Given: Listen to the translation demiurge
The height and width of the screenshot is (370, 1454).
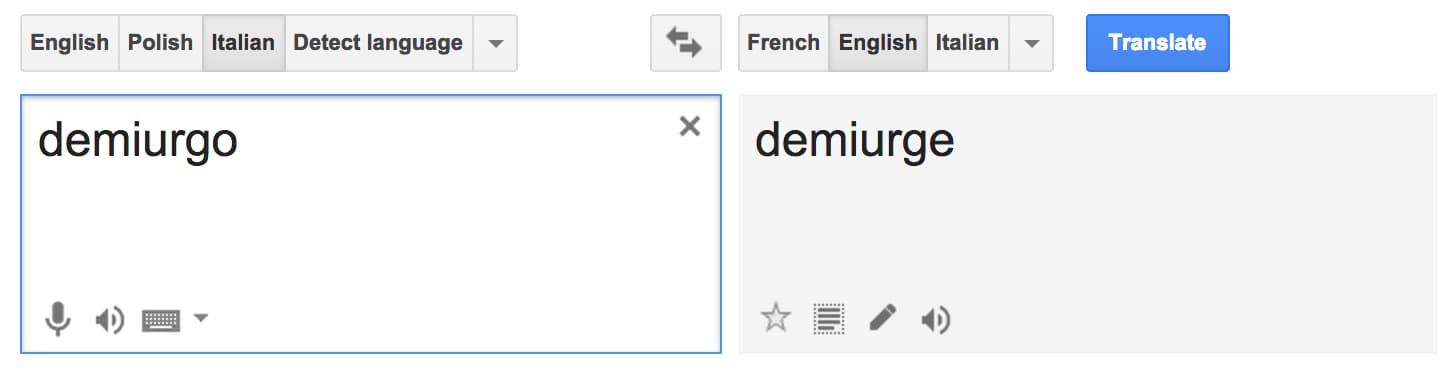Looking at the screenshot, I should pos(935,320).
